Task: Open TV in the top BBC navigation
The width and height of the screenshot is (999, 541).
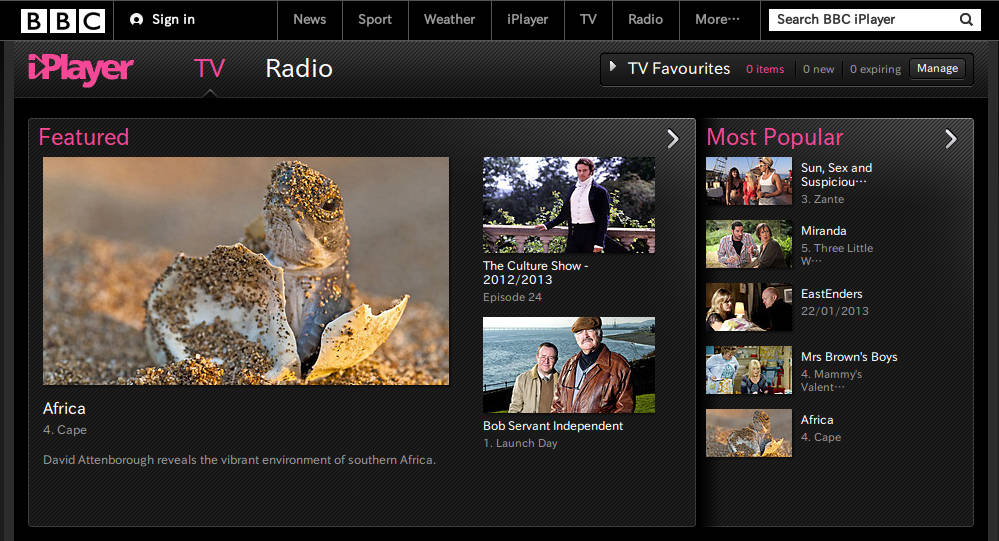Action: (588, 20)
